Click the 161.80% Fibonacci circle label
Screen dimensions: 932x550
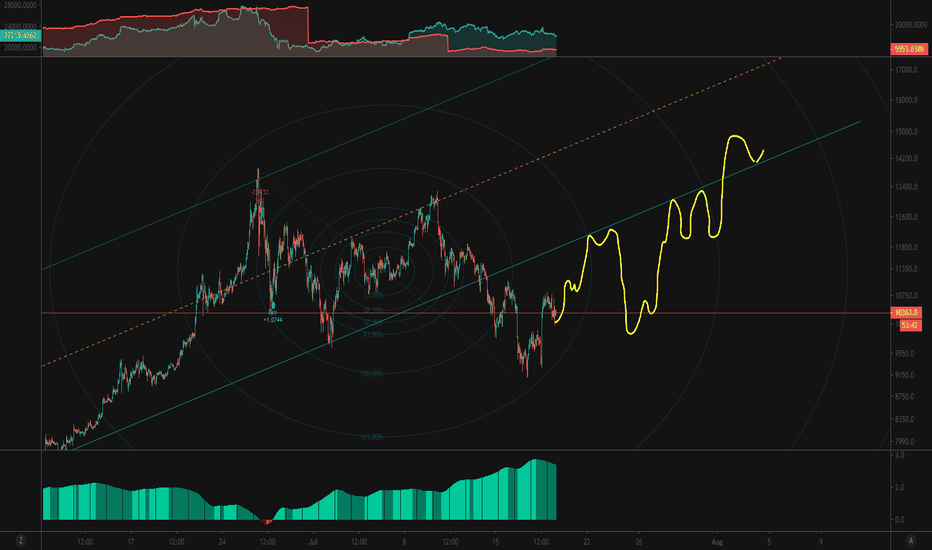click(x=371, y=437)
